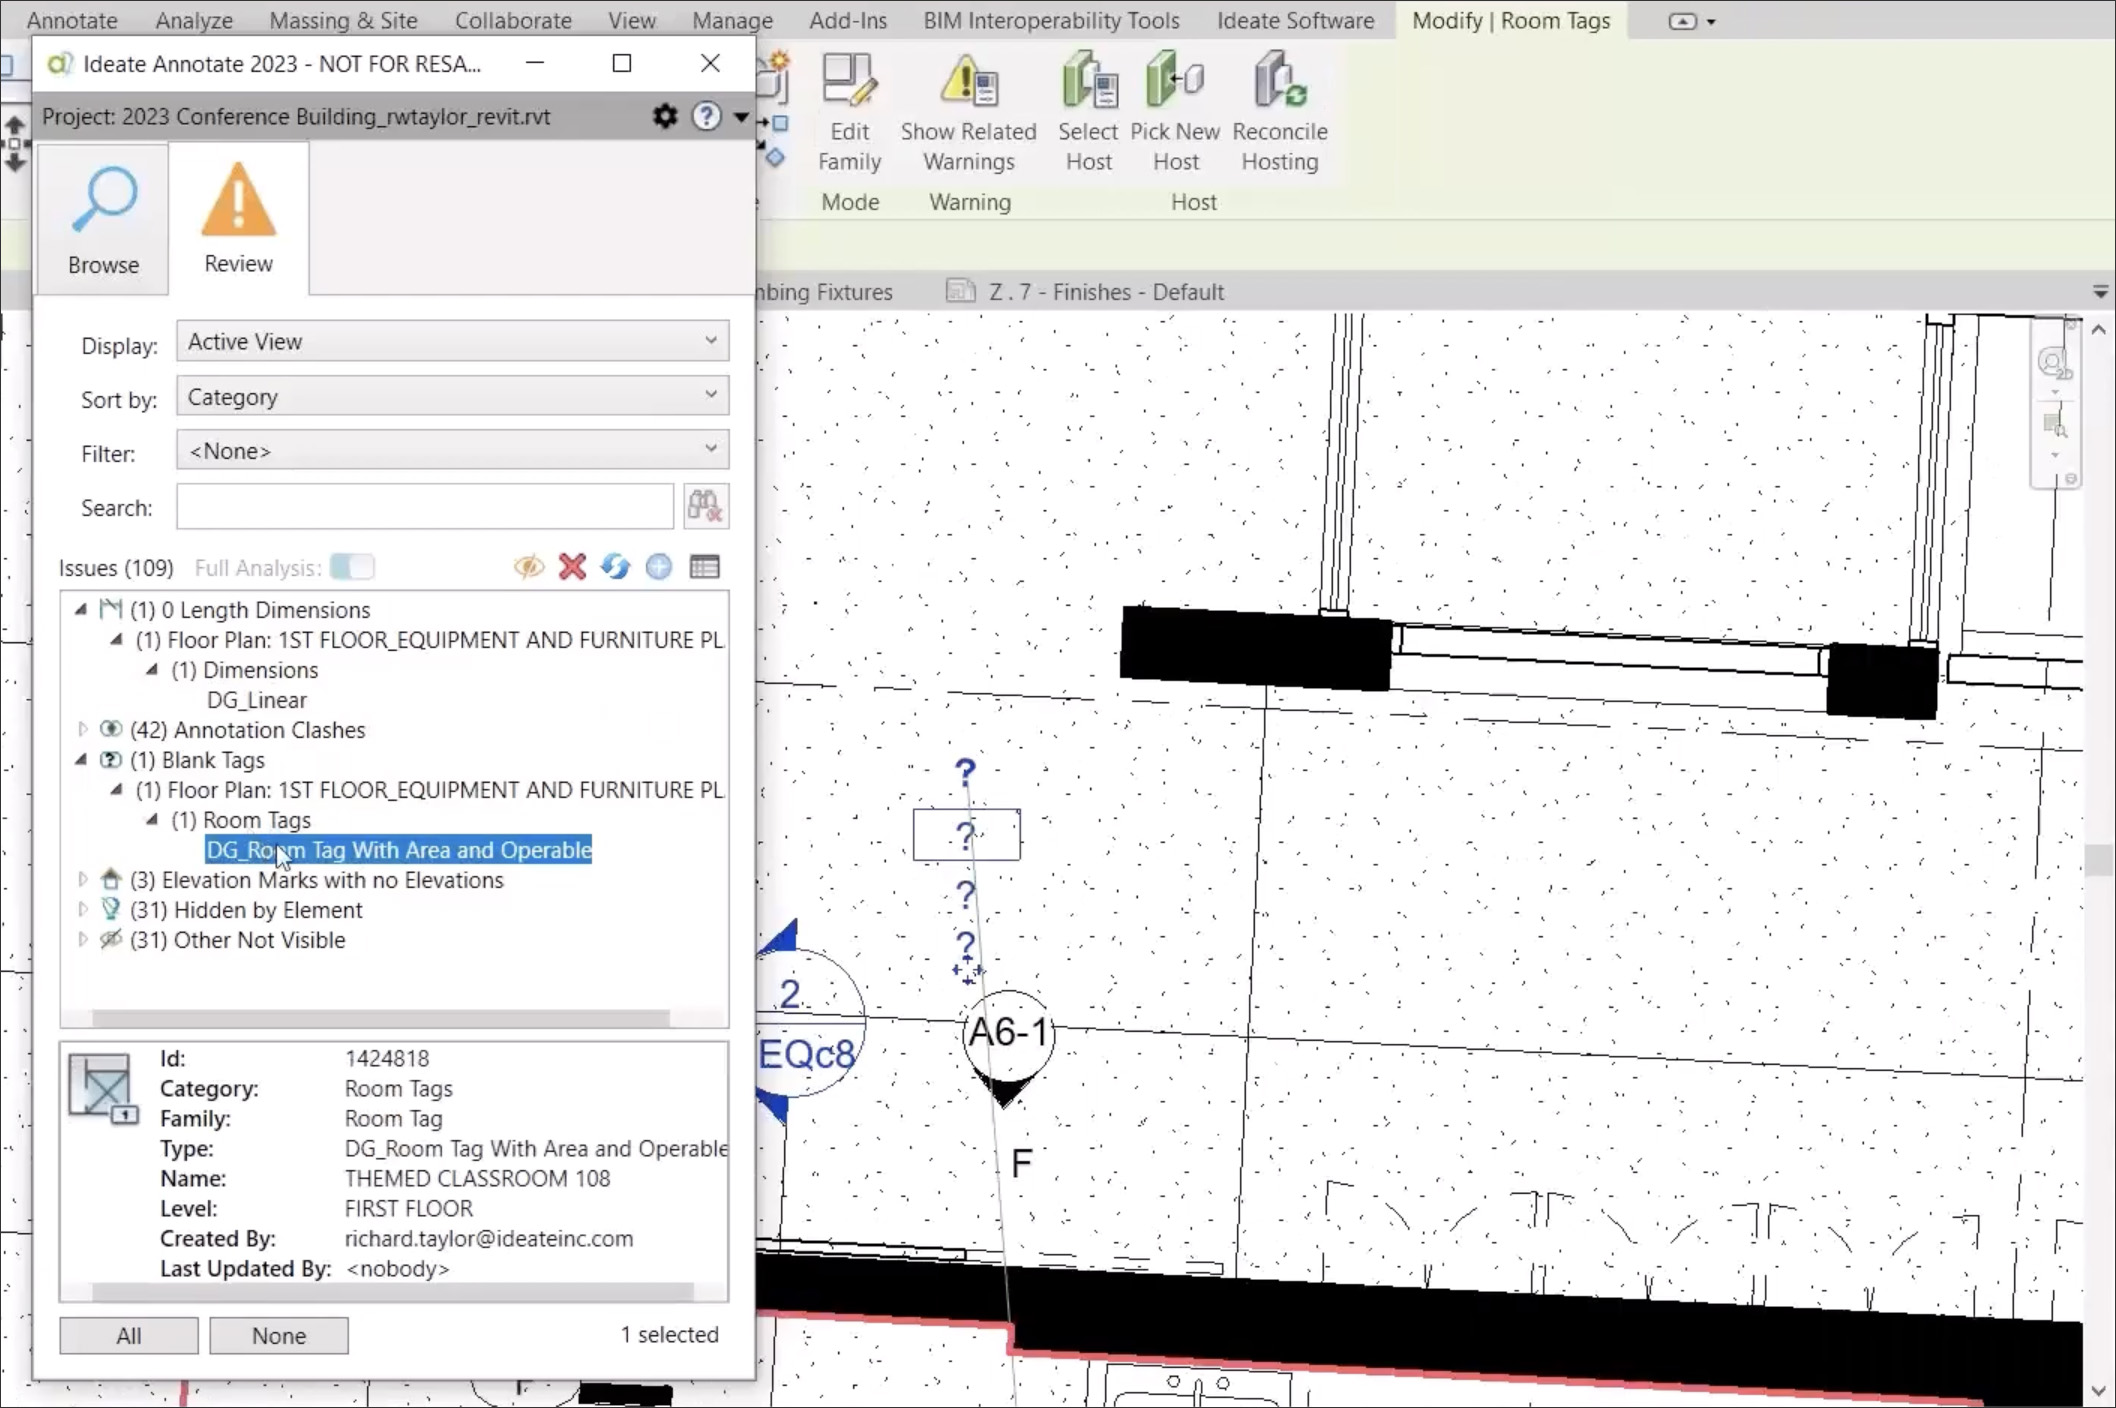Collapse the Floor Plan node under Blank Tags
Viewport: 2116px width, 1408px height.
point(116,789)
